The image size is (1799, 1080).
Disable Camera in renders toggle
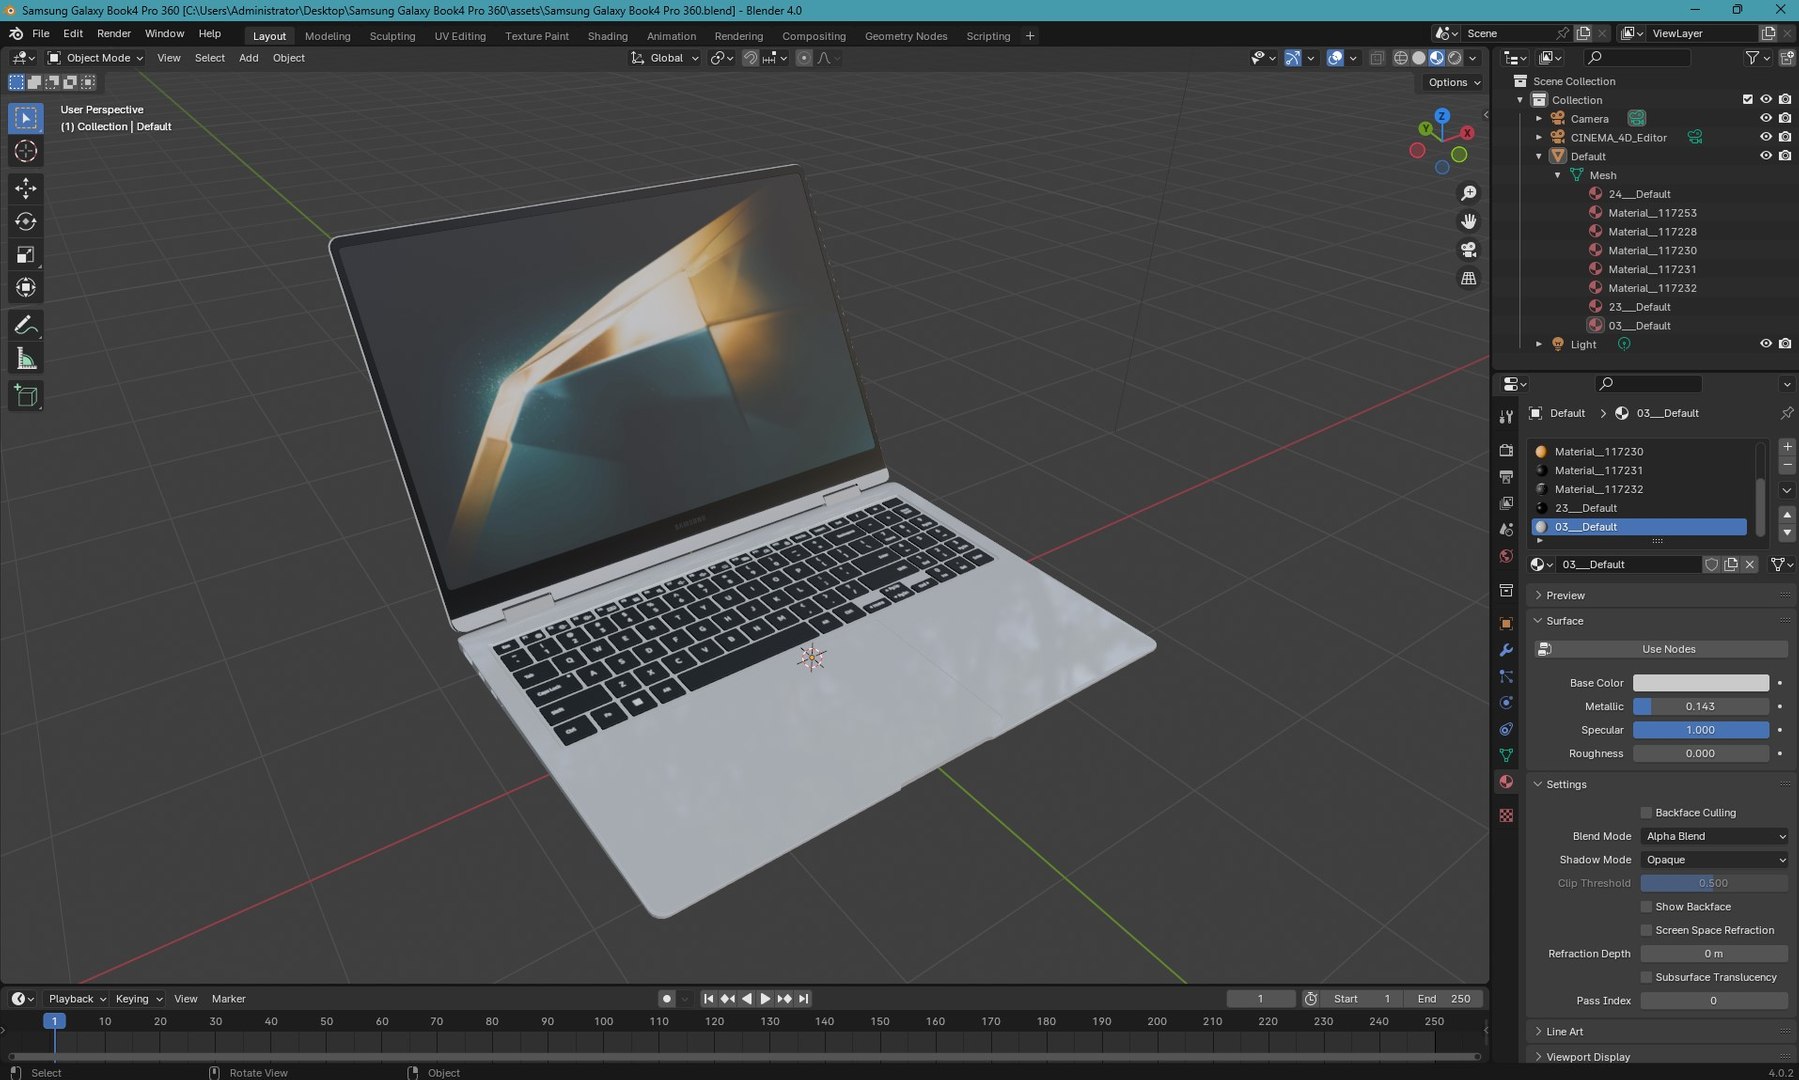tap(1785, 118)
